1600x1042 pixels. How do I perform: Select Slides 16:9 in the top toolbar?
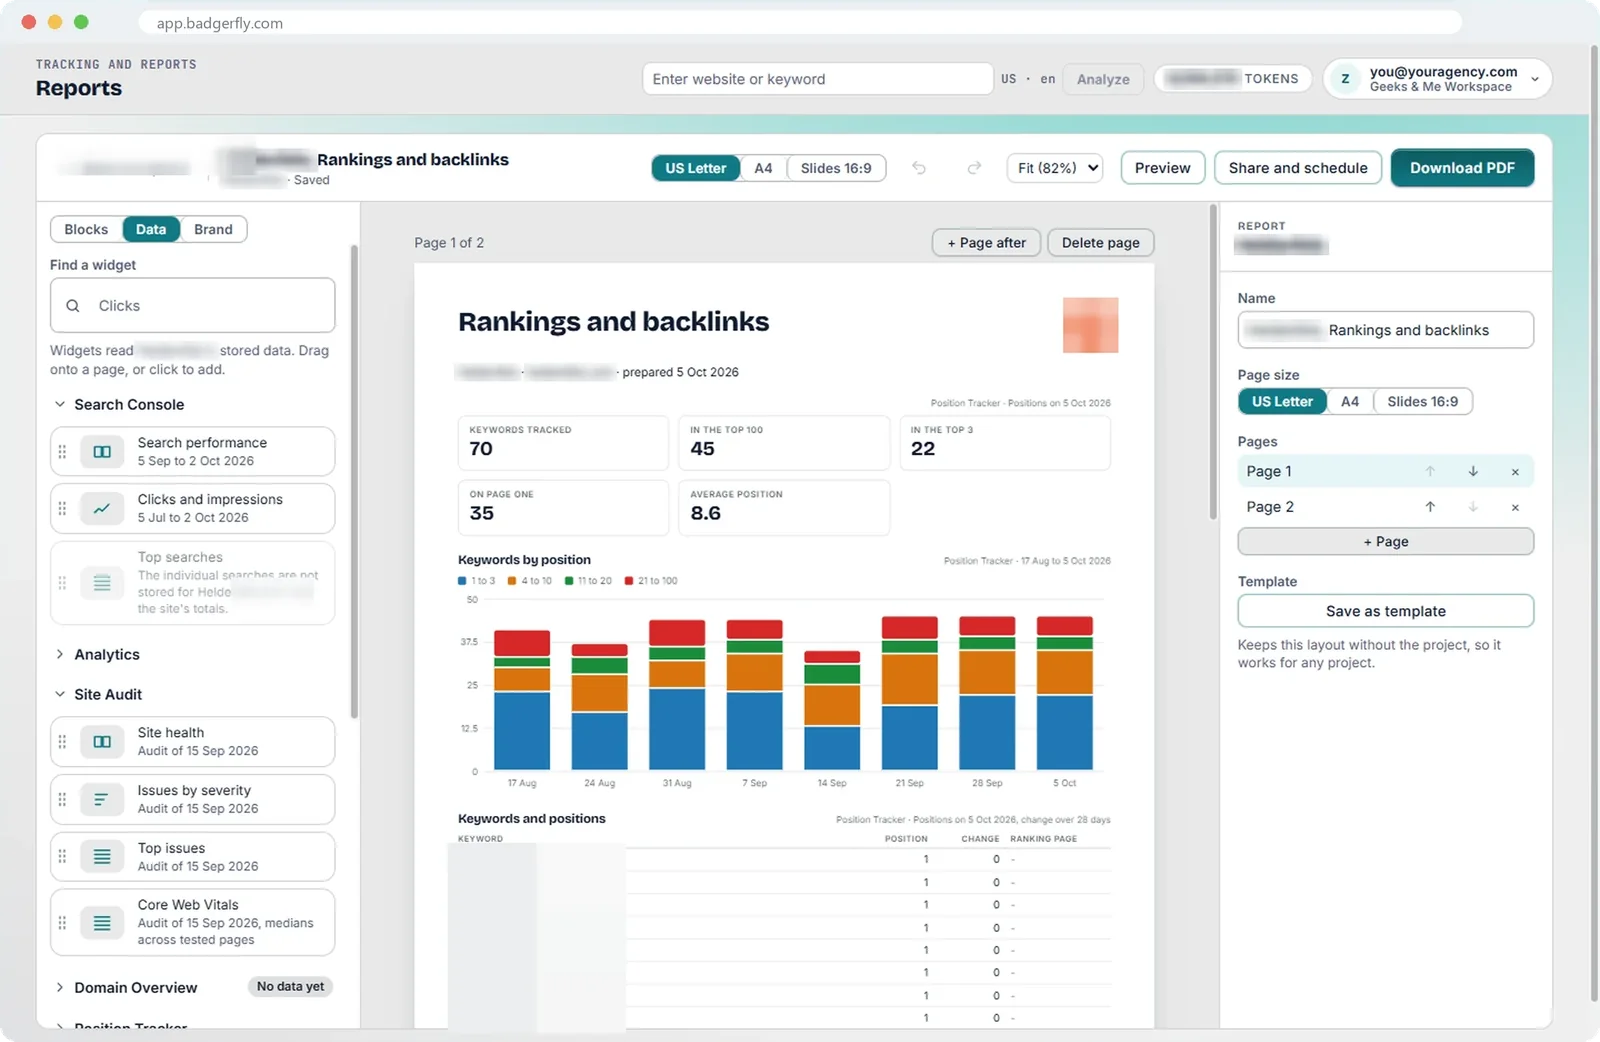pos(836,168)
